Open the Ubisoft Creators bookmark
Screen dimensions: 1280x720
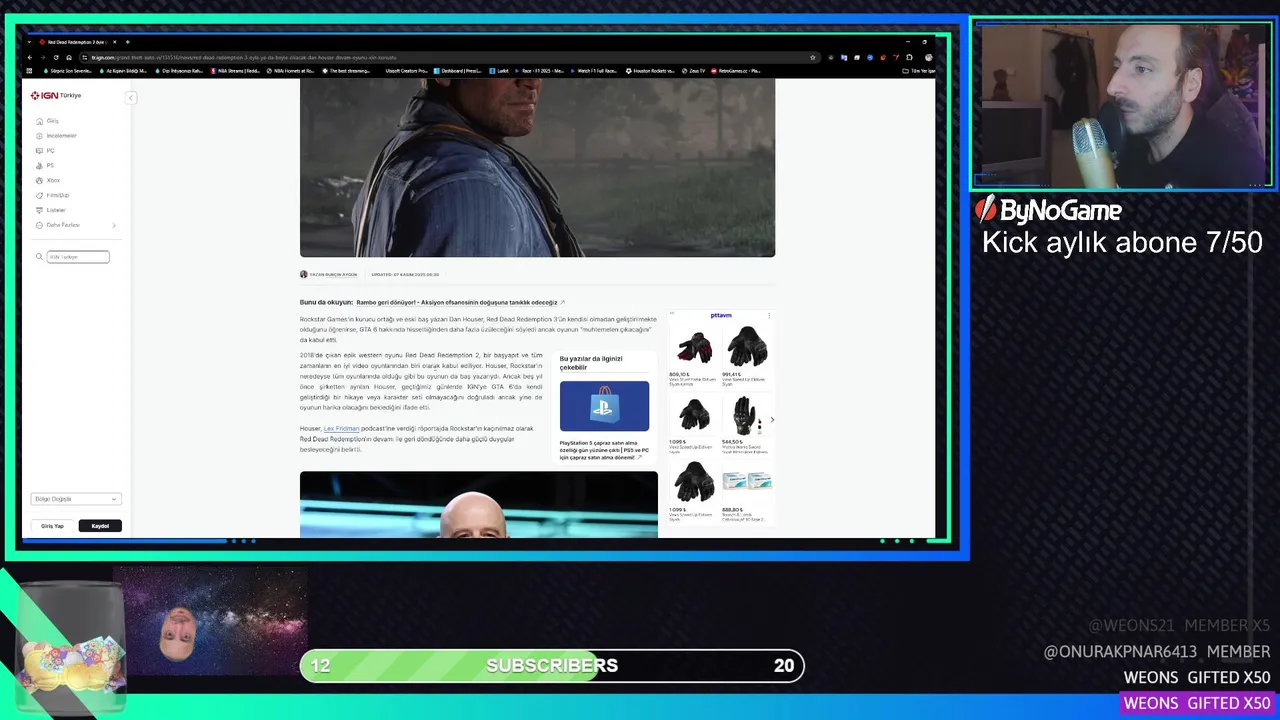[406, 71]
